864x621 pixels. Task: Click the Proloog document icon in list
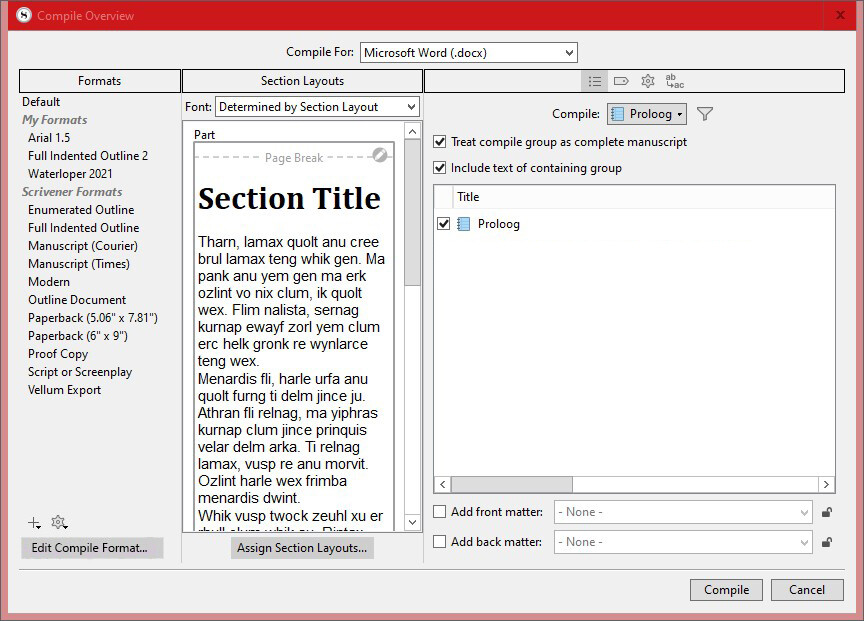click(x=463, y=224)
